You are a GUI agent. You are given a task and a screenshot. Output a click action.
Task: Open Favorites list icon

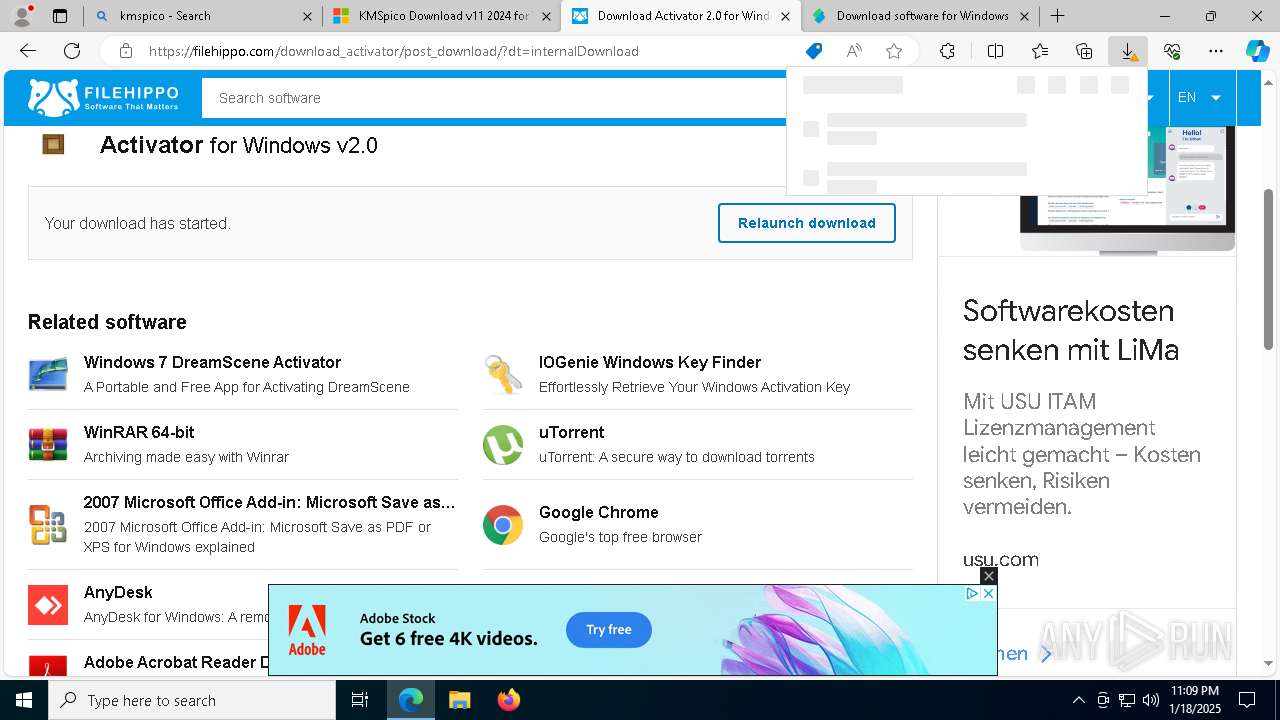[x=1040, y=51]
